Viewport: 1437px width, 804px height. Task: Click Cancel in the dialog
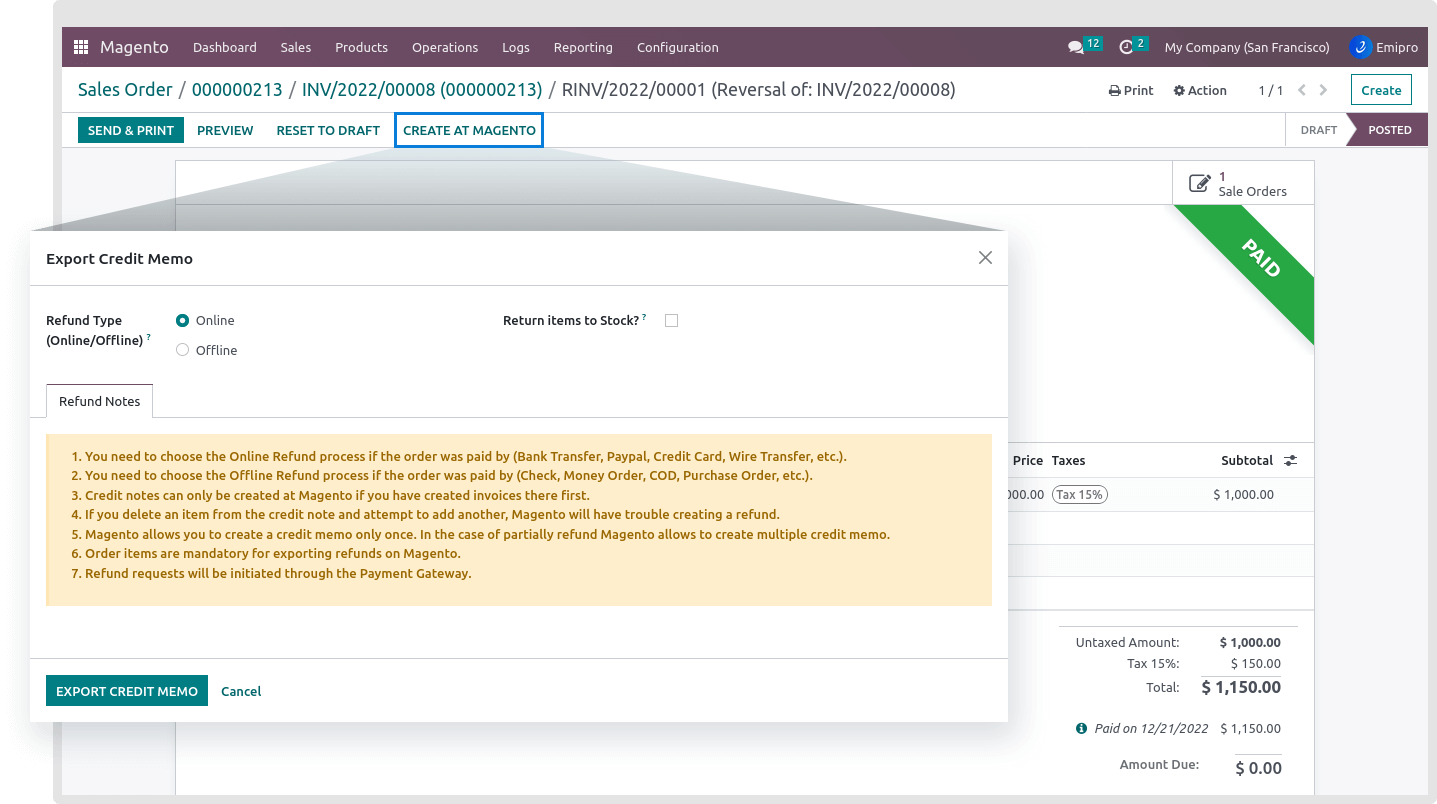pos(241,691)
